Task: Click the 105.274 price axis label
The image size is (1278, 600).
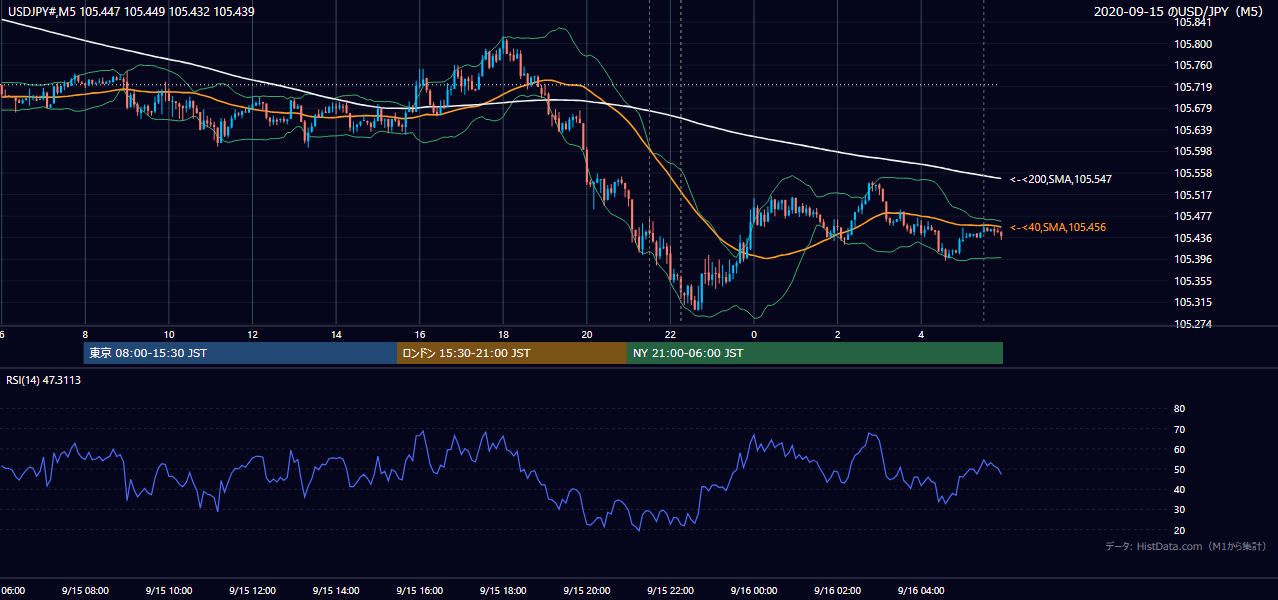Action: click(x=1193, y=324)
